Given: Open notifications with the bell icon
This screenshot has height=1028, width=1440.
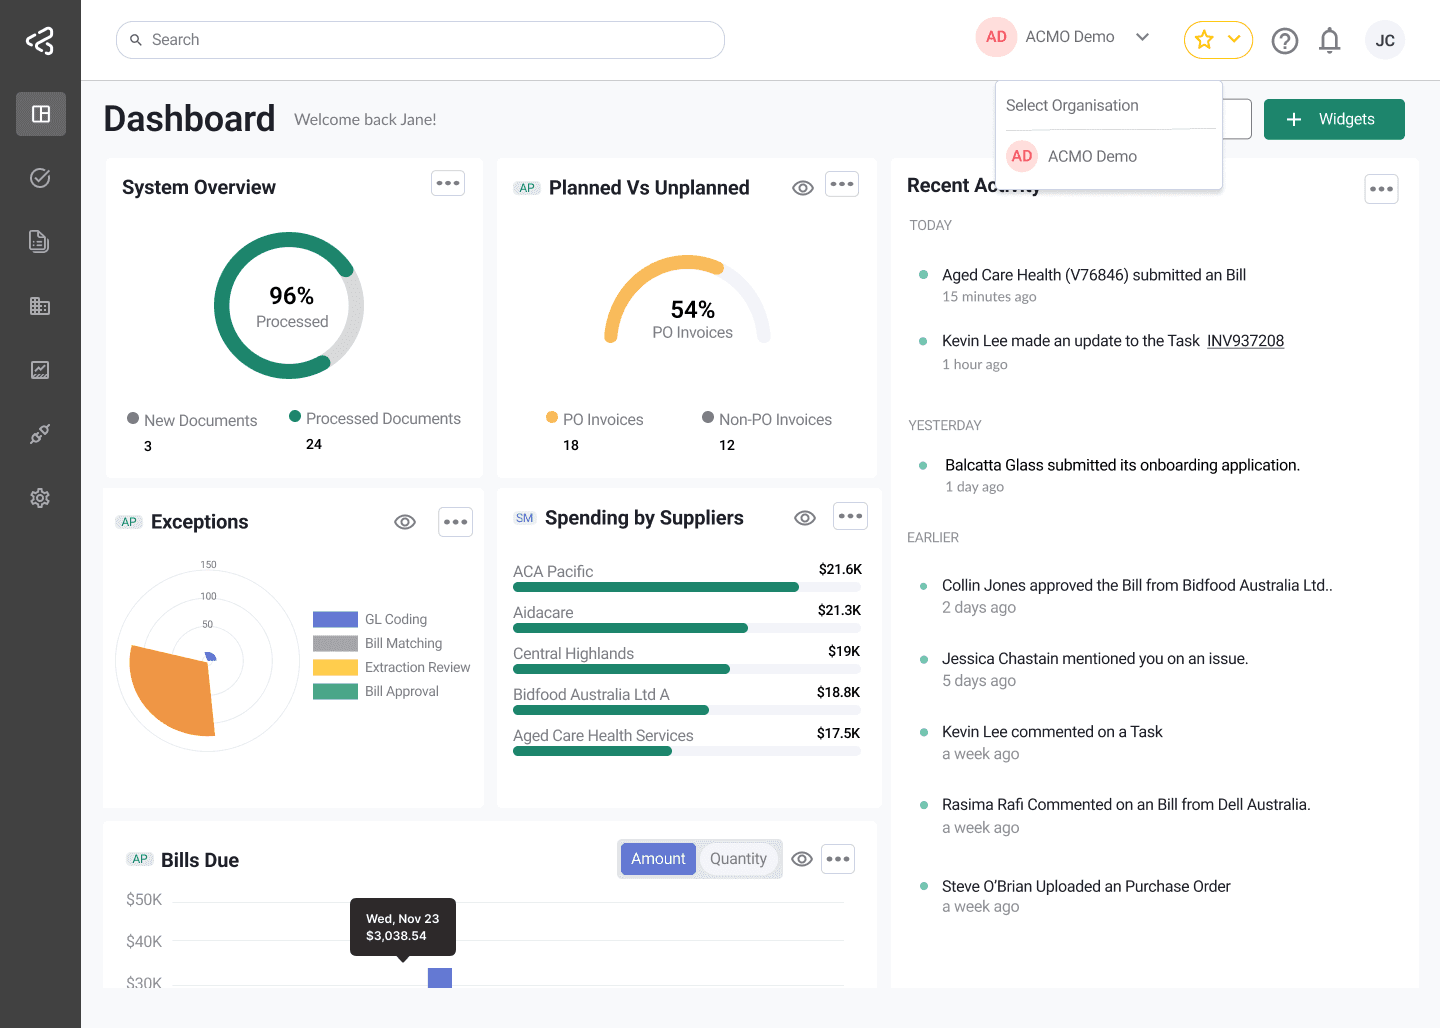Looking at the screenshot, I should 1330,40.
